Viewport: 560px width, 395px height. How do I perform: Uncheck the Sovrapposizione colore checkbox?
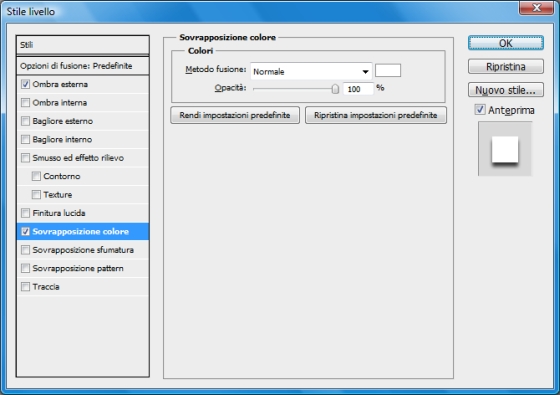(25, 231)
